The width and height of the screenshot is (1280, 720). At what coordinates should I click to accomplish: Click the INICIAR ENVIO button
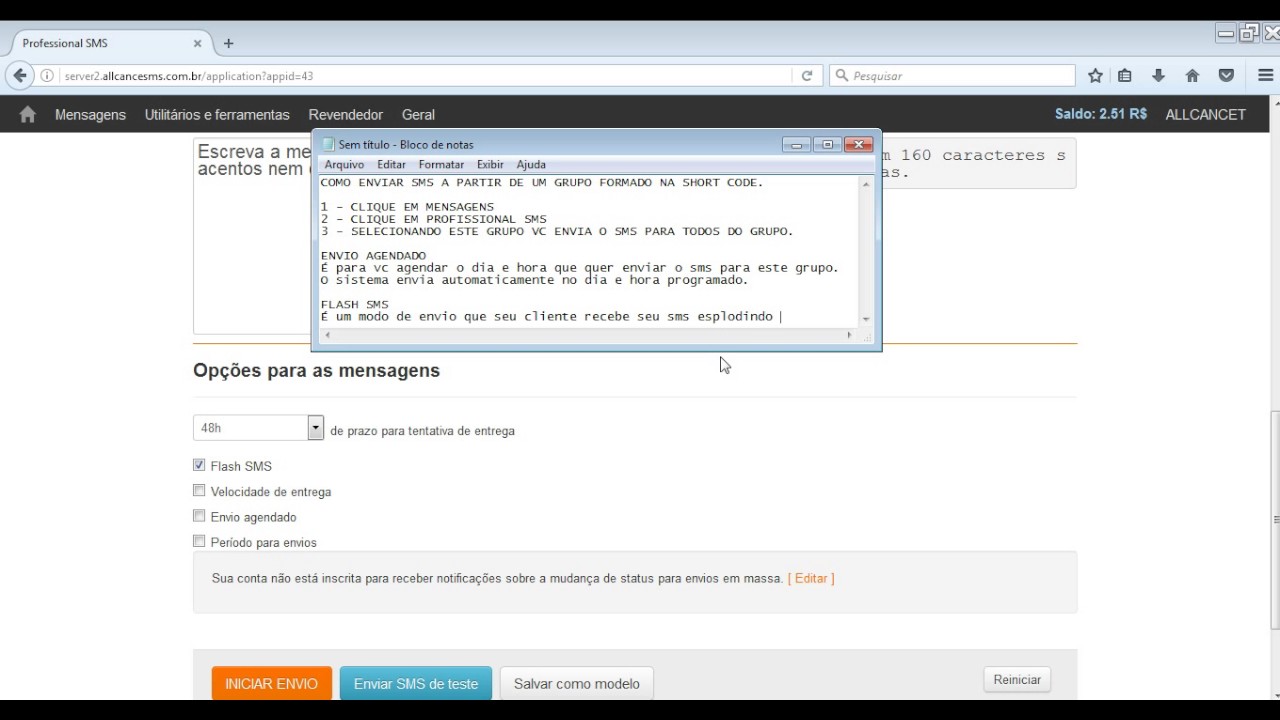(271, 684)
